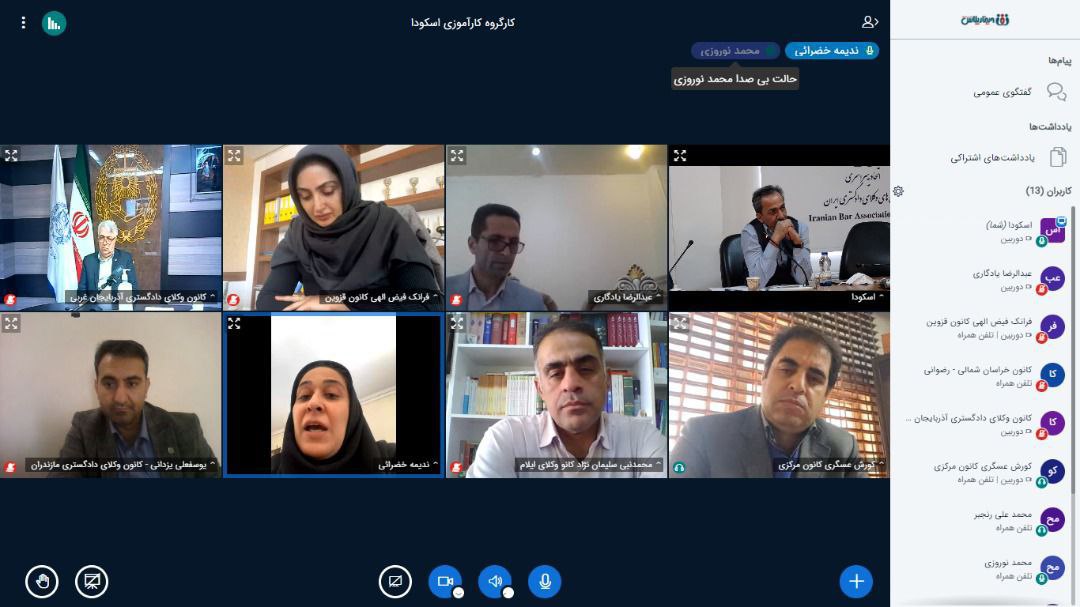Open the small dropdown on camera button
The height and width of the screenshot is (607, 1080).
coord(458,593)
